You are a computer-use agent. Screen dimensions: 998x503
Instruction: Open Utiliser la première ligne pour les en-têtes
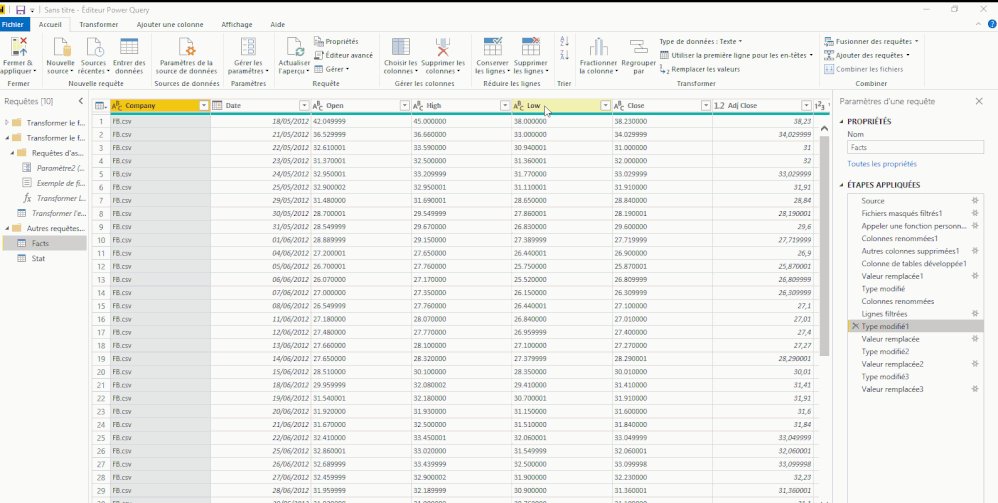(x=736, y=55)
